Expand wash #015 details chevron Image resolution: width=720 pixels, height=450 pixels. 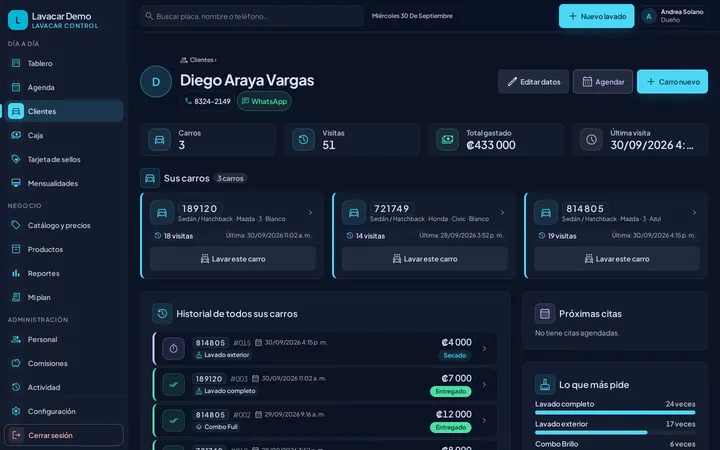pos(484,349)
